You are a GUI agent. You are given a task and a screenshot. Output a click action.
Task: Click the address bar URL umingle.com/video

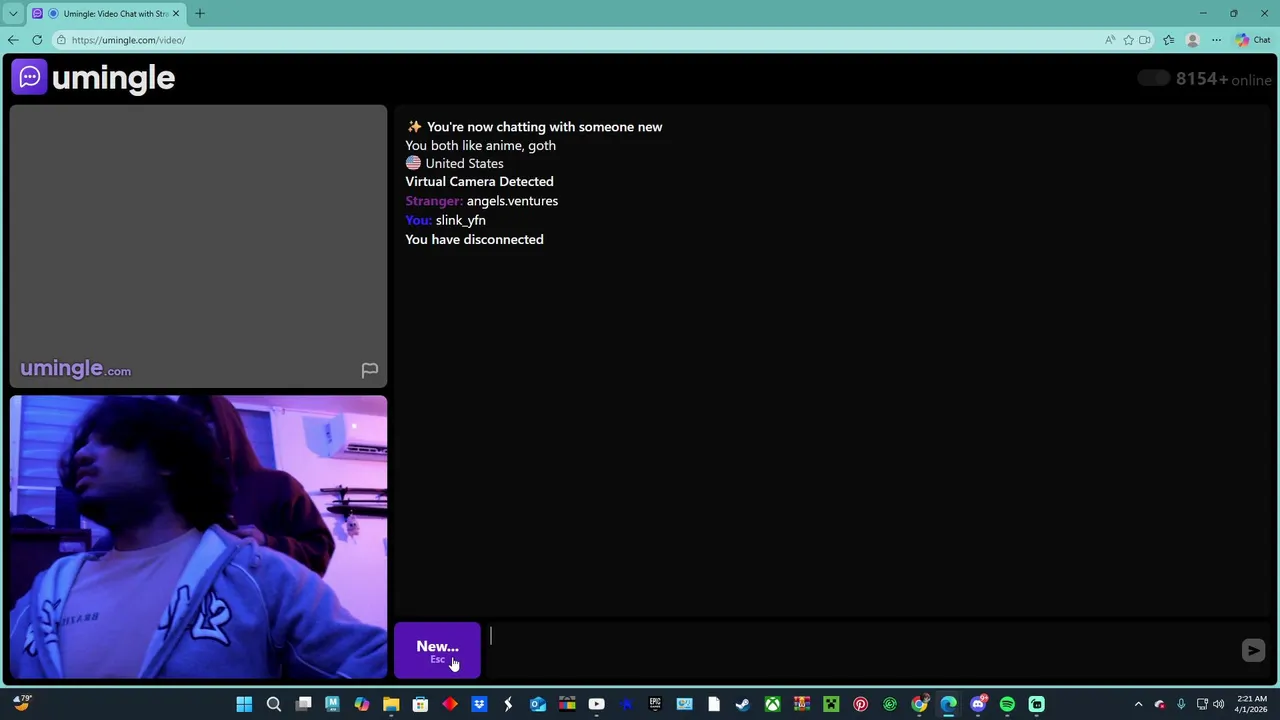coord(128,40)
